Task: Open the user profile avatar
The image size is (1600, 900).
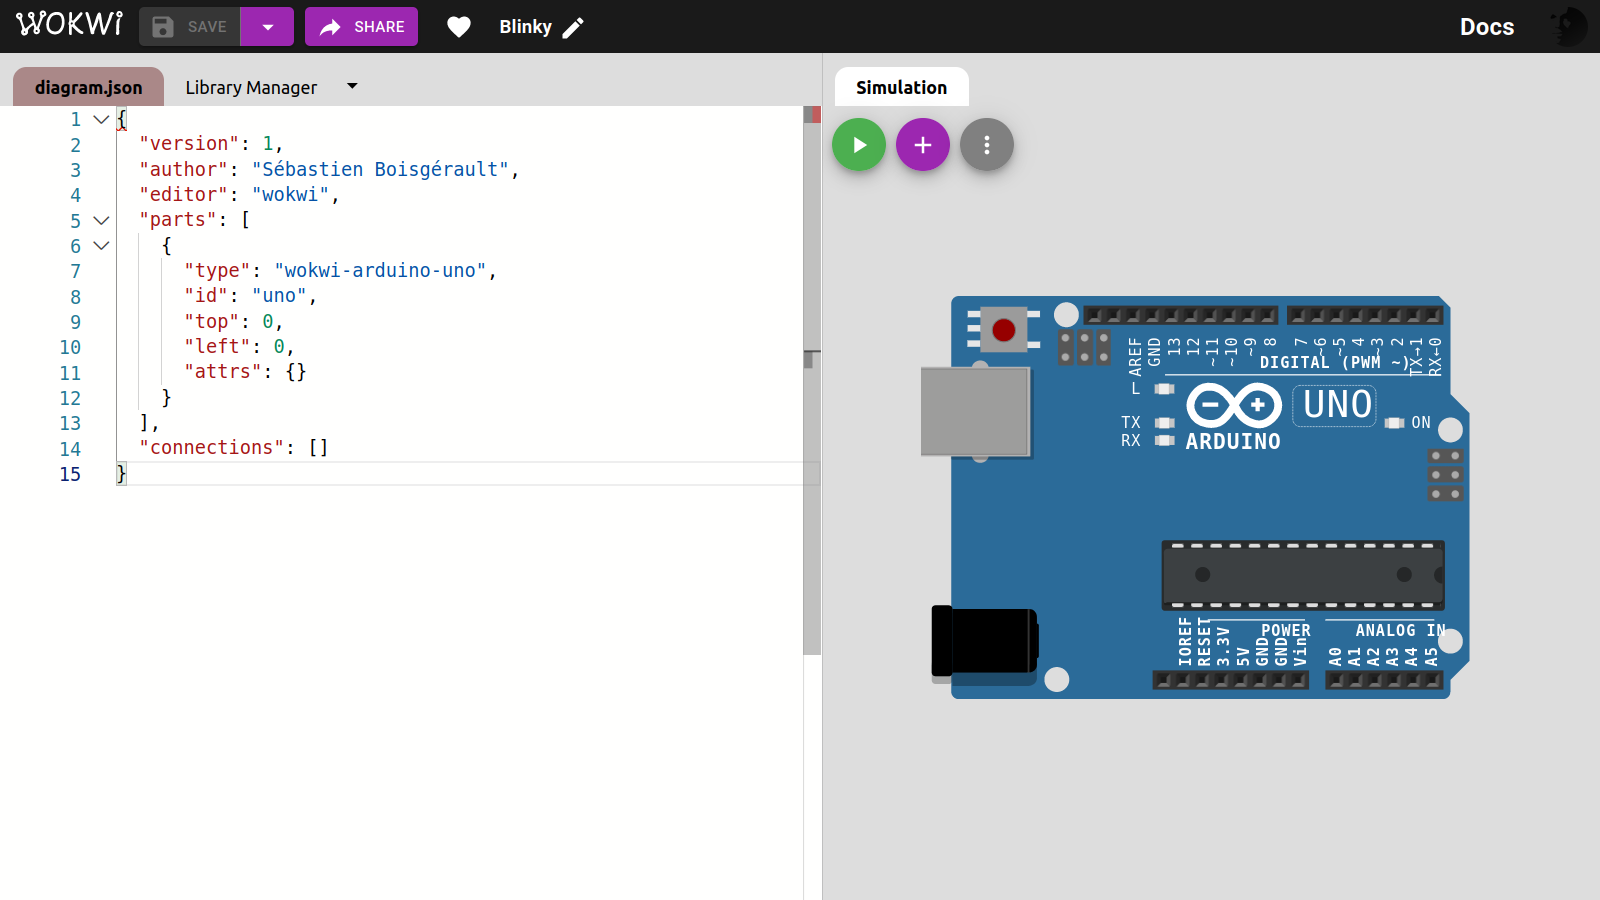Action: point(1567,27)
